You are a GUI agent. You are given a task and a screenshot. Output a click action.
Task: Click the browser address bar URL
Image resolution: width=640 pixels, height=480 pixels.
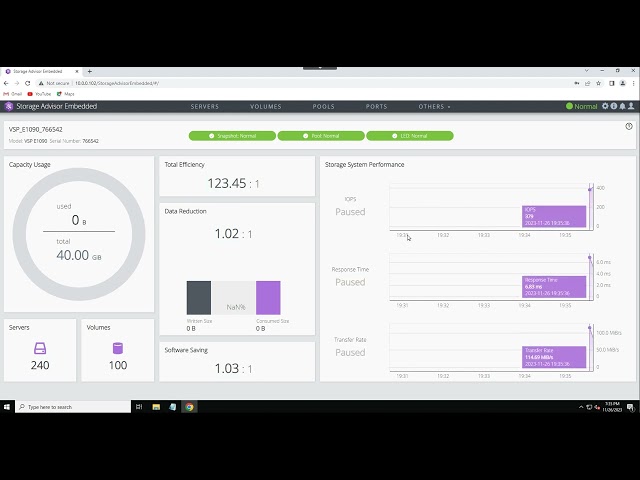pyautogui.click(x=117, y=83)
